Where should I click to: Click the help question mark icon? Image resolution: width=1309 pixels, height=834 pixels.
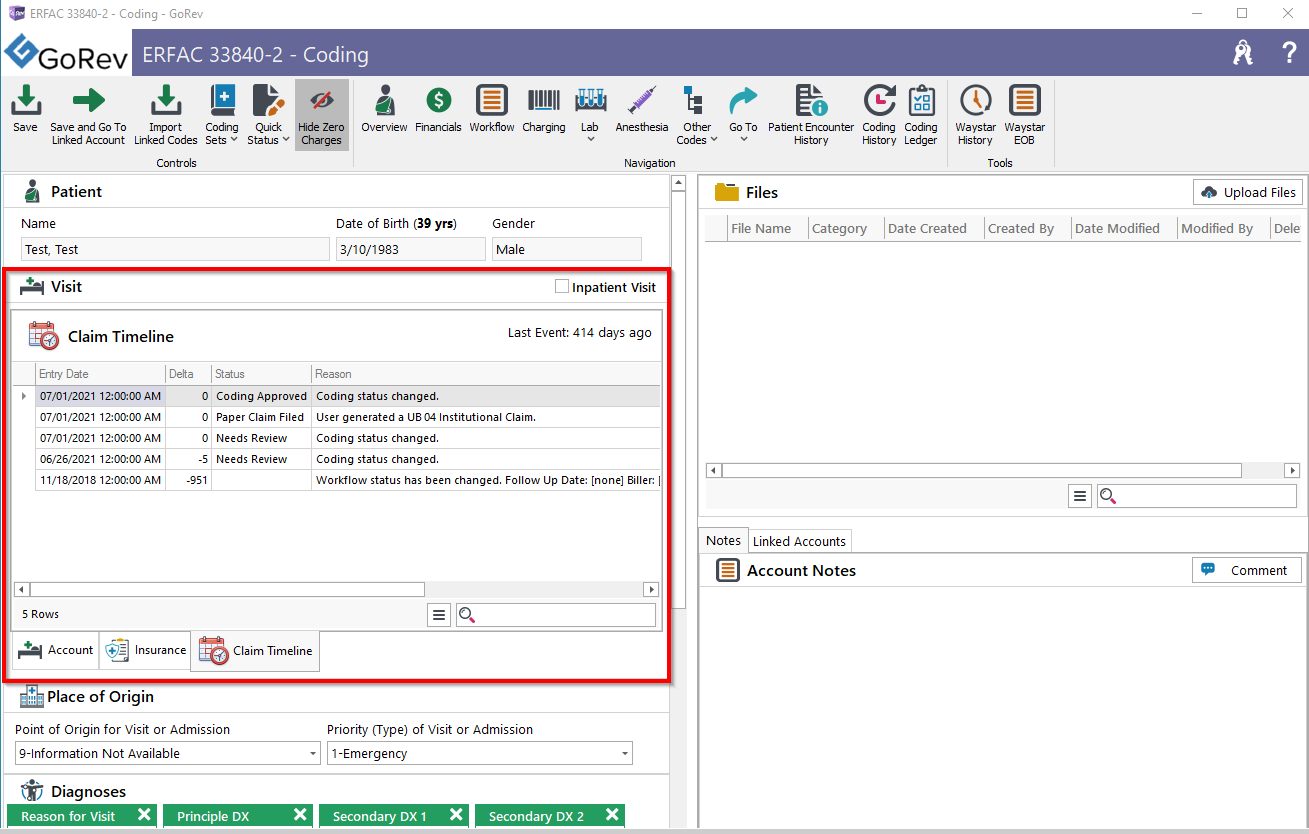pyautogui.click(x=1289, y=53)
